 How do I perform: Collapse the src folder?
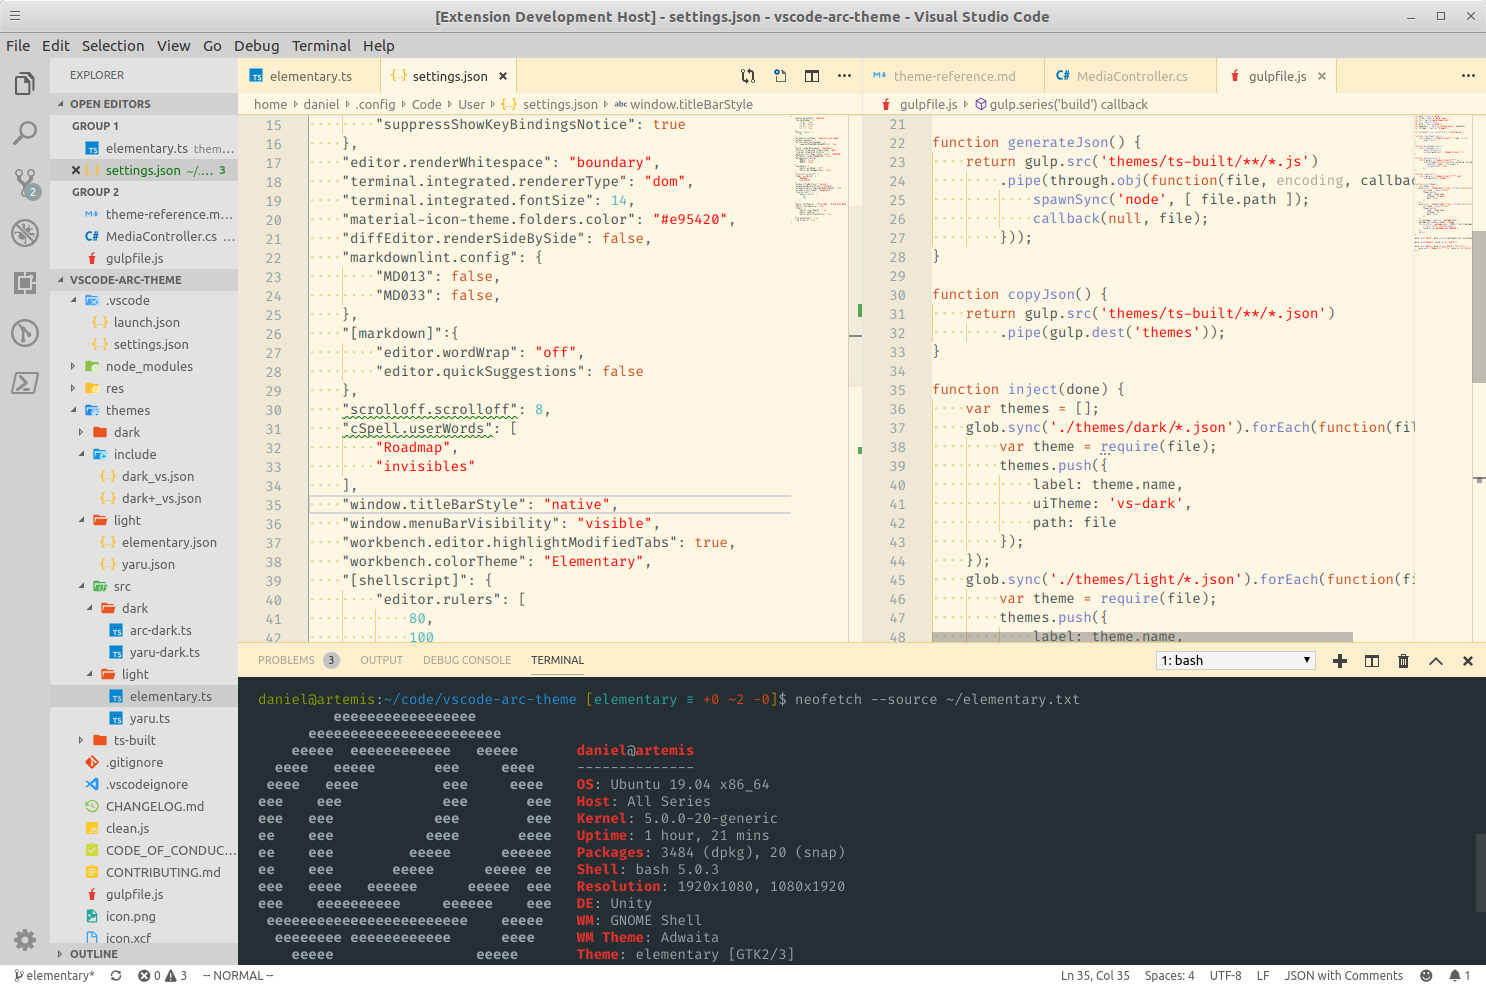pyautogui.click(x=122, y=586)
